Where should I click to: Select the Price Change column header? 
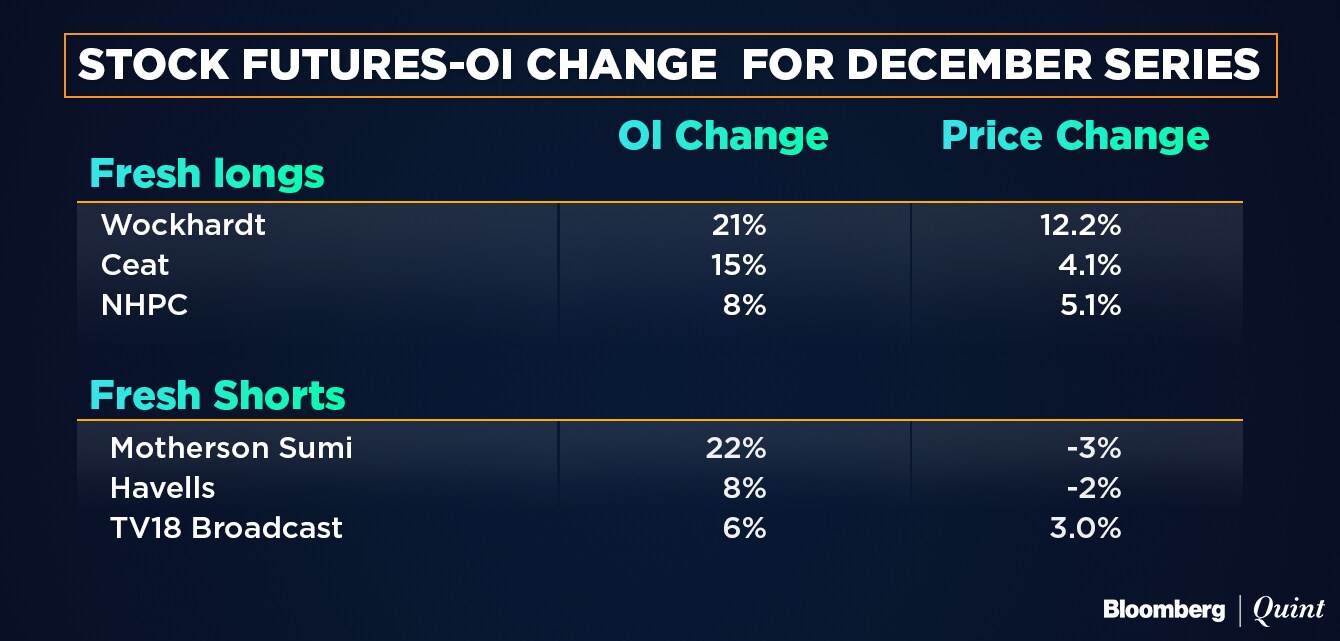click(1076, 136)
